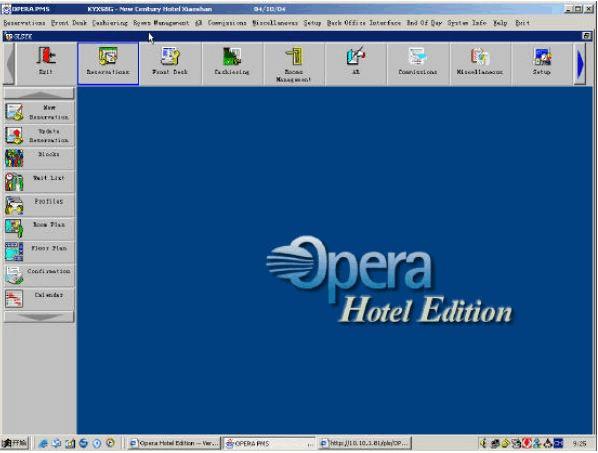
Task: Click the sidebar down arrow button
Action: (39, 317)
